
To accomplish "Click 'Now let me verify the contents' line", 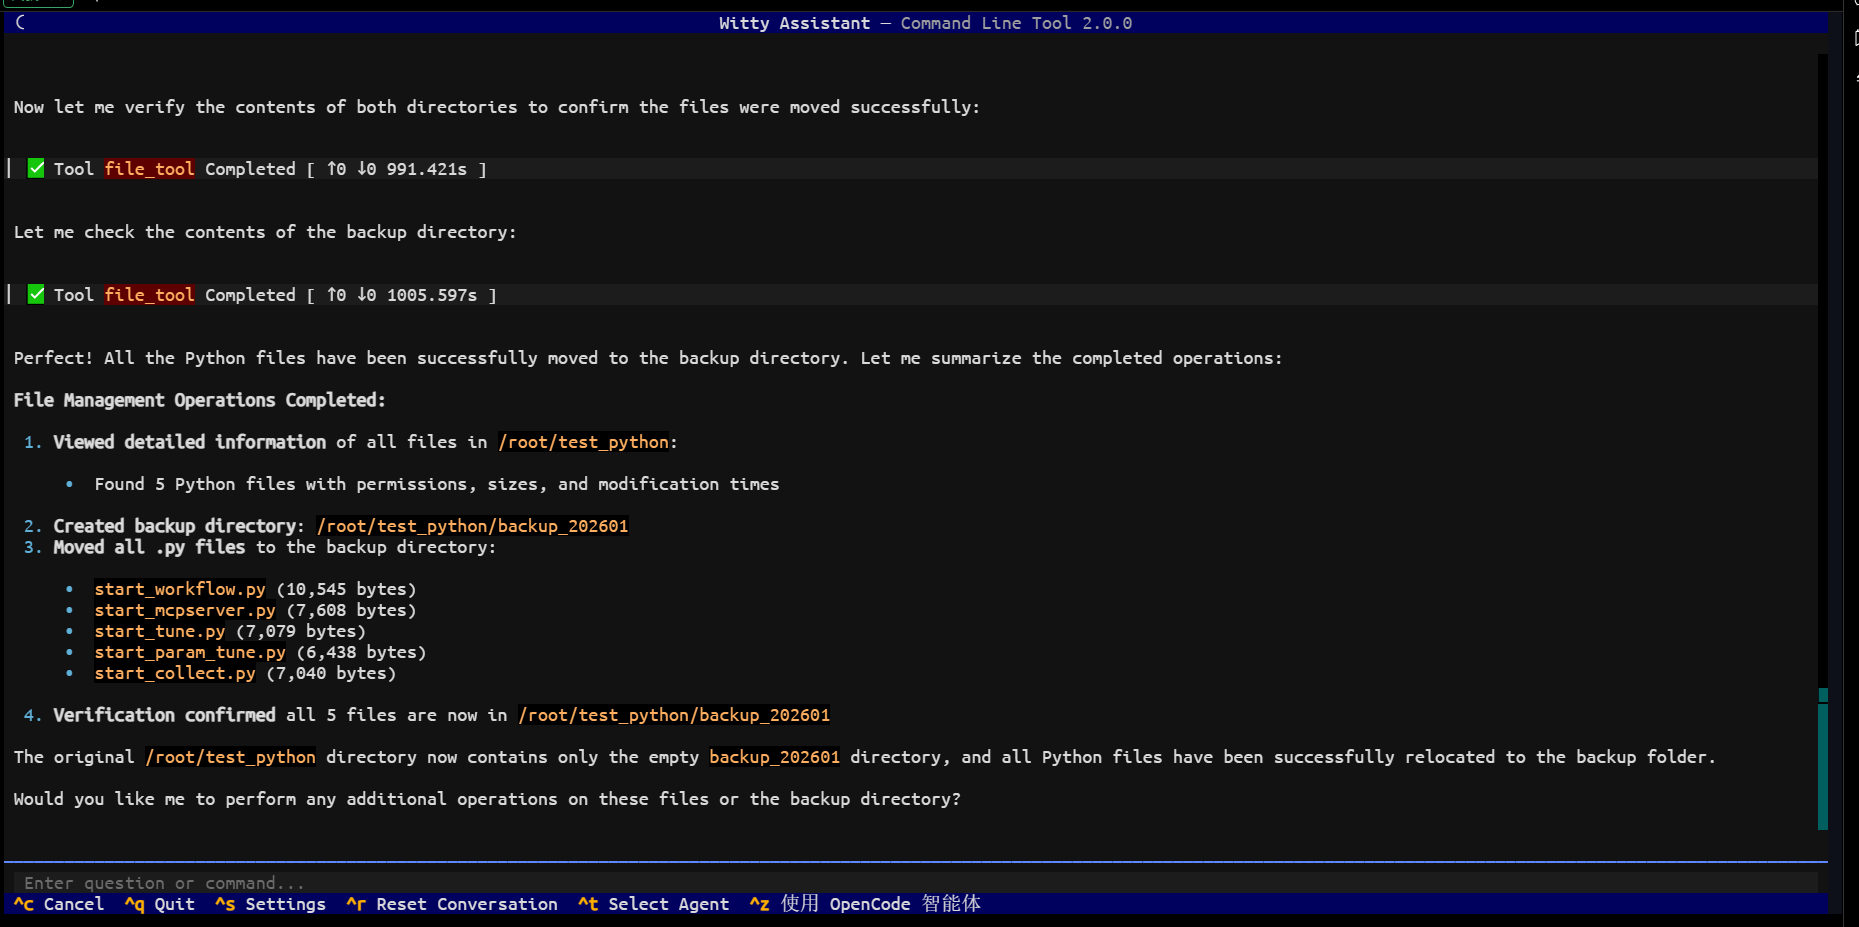I will click(x=497, y=107).
